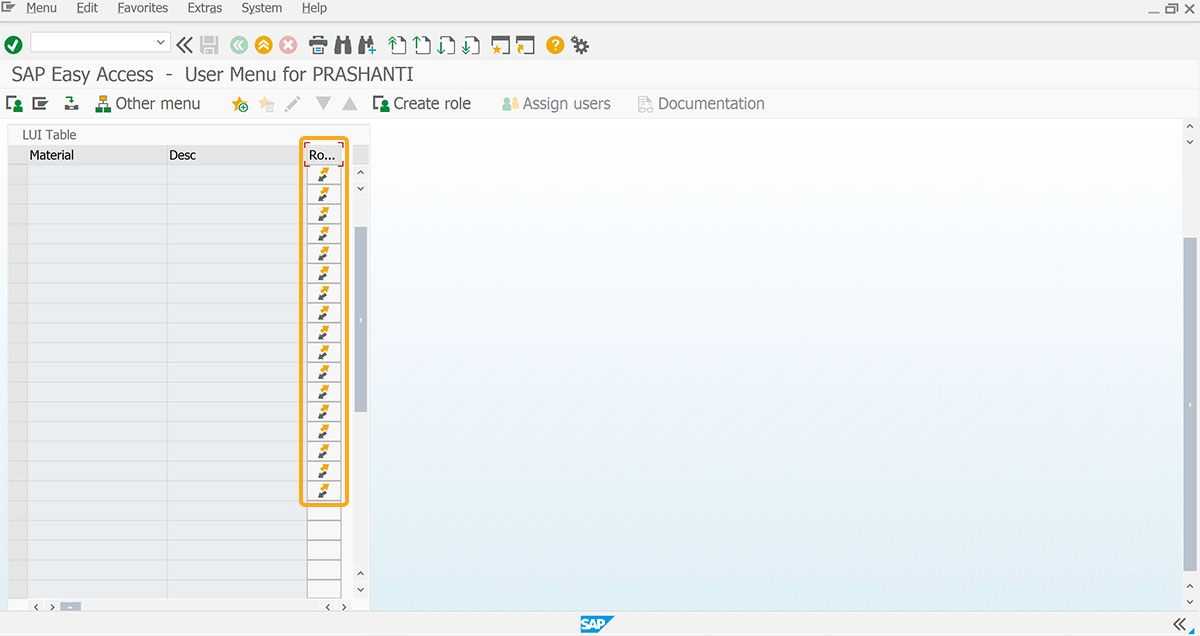
Task: Click the Assign users button
Action: tap(556, 103)
